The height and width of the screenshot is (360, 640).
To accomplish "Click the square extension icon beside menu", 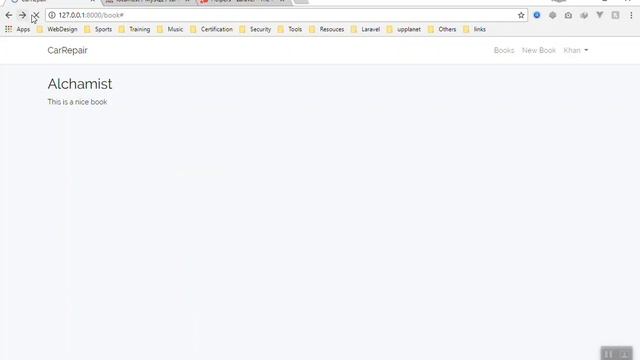I will 615,15.
